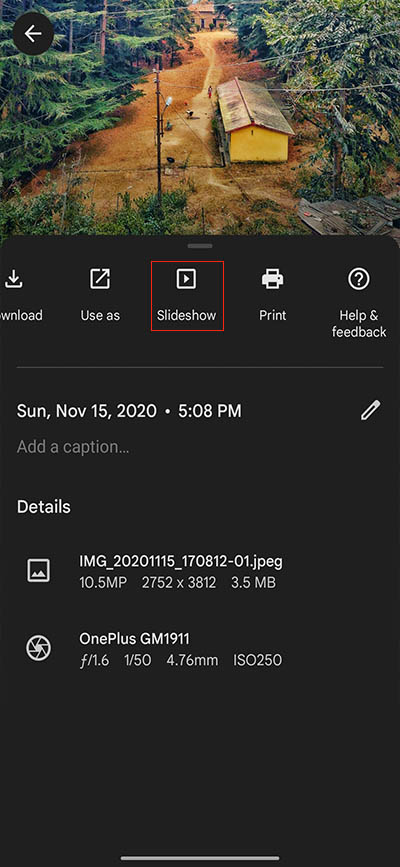The width and height of the screenshot is (400, 867).
Task: Select the Print label
Action: 273,315
